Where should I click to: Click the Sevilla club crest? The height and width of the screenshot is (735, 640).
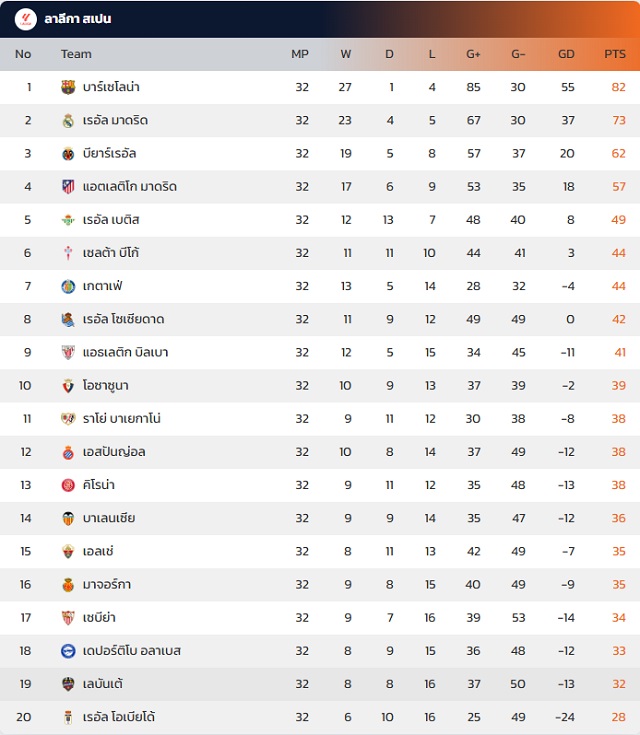click(x=68, y=618)
